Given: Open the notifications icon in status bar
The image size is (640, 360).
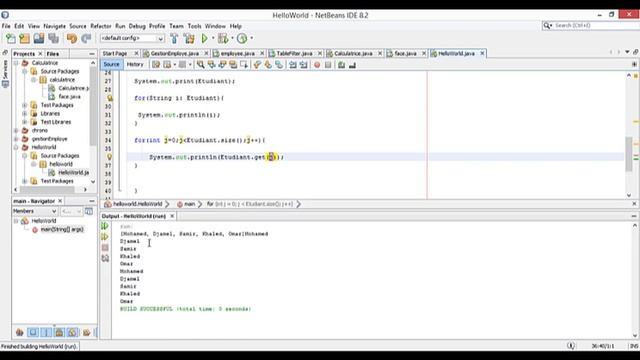Looking at the screenshot, I should (x=571, y=346).
